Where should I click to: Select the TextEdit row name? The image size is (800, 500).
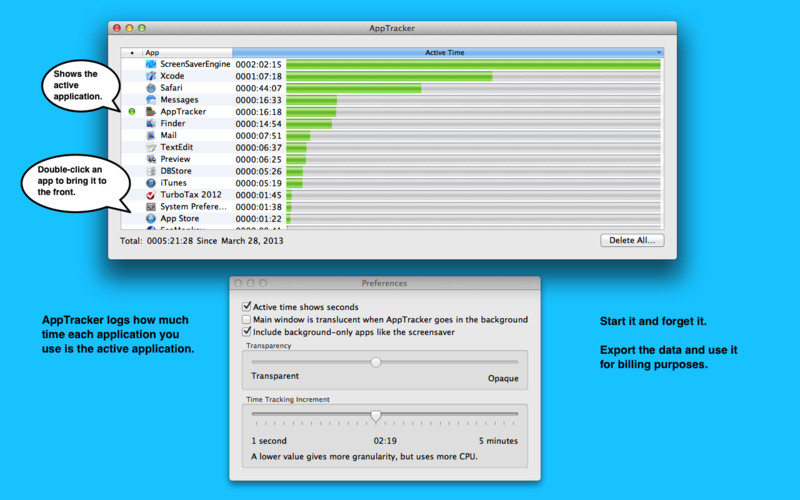[x=177, y=147]
